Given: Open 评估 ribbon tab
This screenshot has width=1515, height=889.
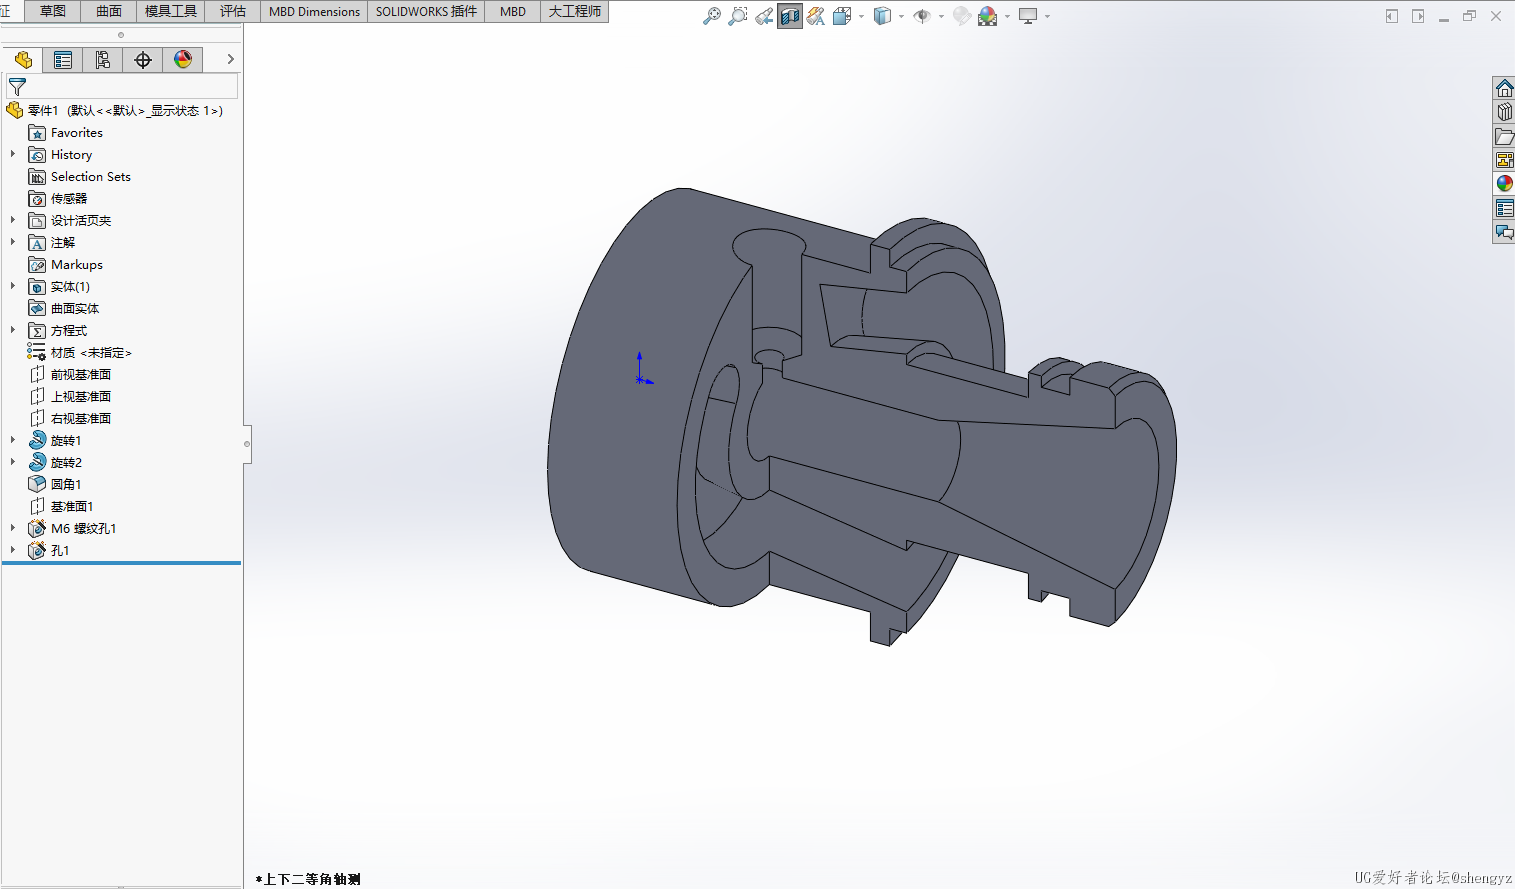Looking at the screenshot, I should point(233,11).
